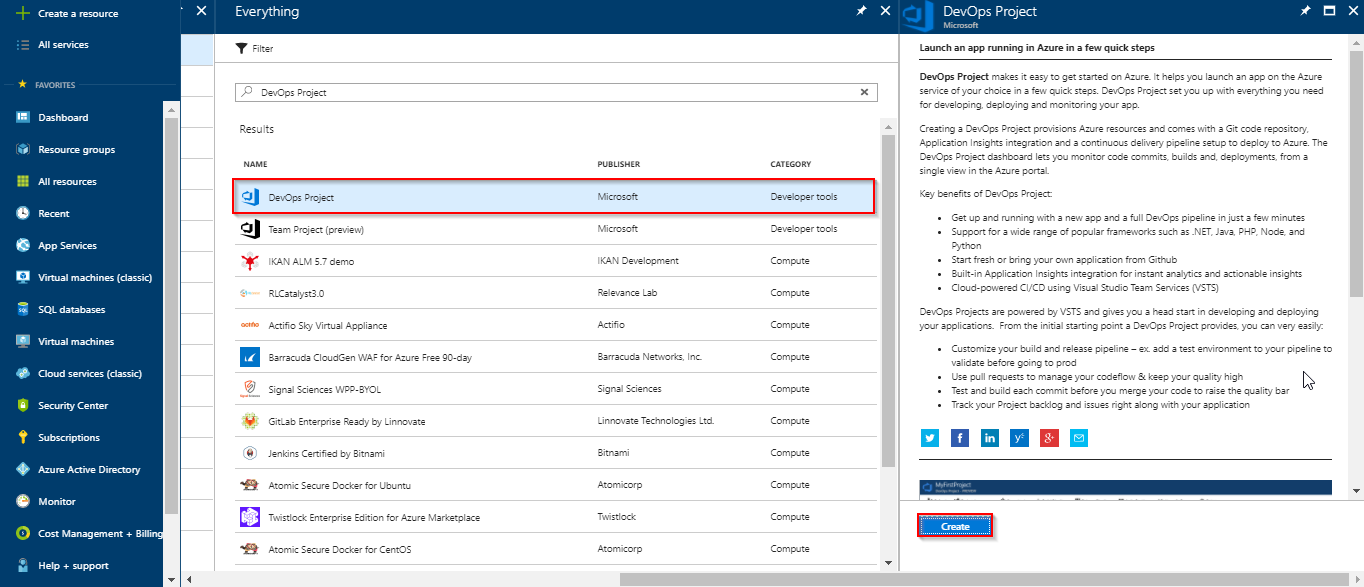1364x587 pixels.
Task: Close the Everything blade
Action: pyautogui.click(x=885, y=11)
